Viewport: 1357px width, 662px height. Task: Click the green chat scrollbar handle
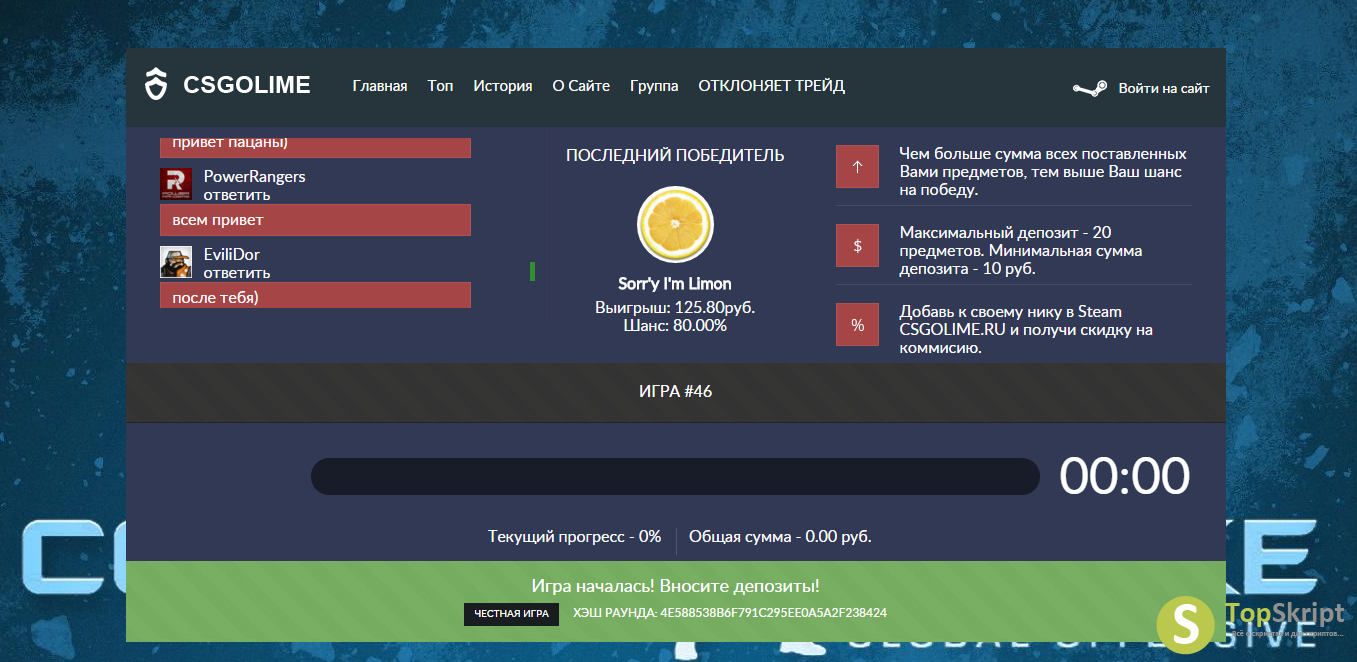coord(532,271)
